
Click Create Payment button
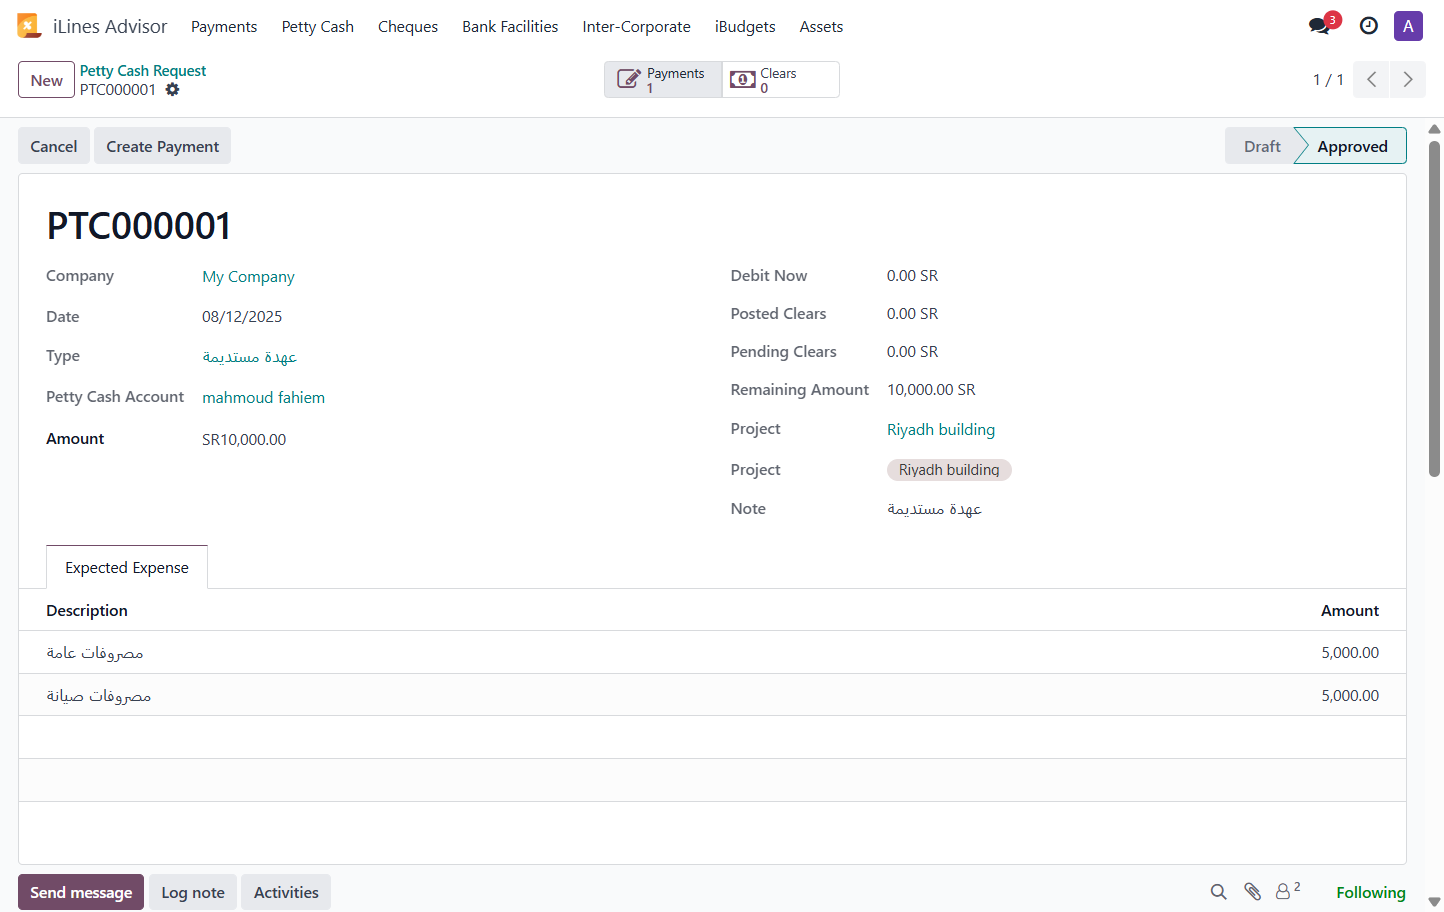163,146
